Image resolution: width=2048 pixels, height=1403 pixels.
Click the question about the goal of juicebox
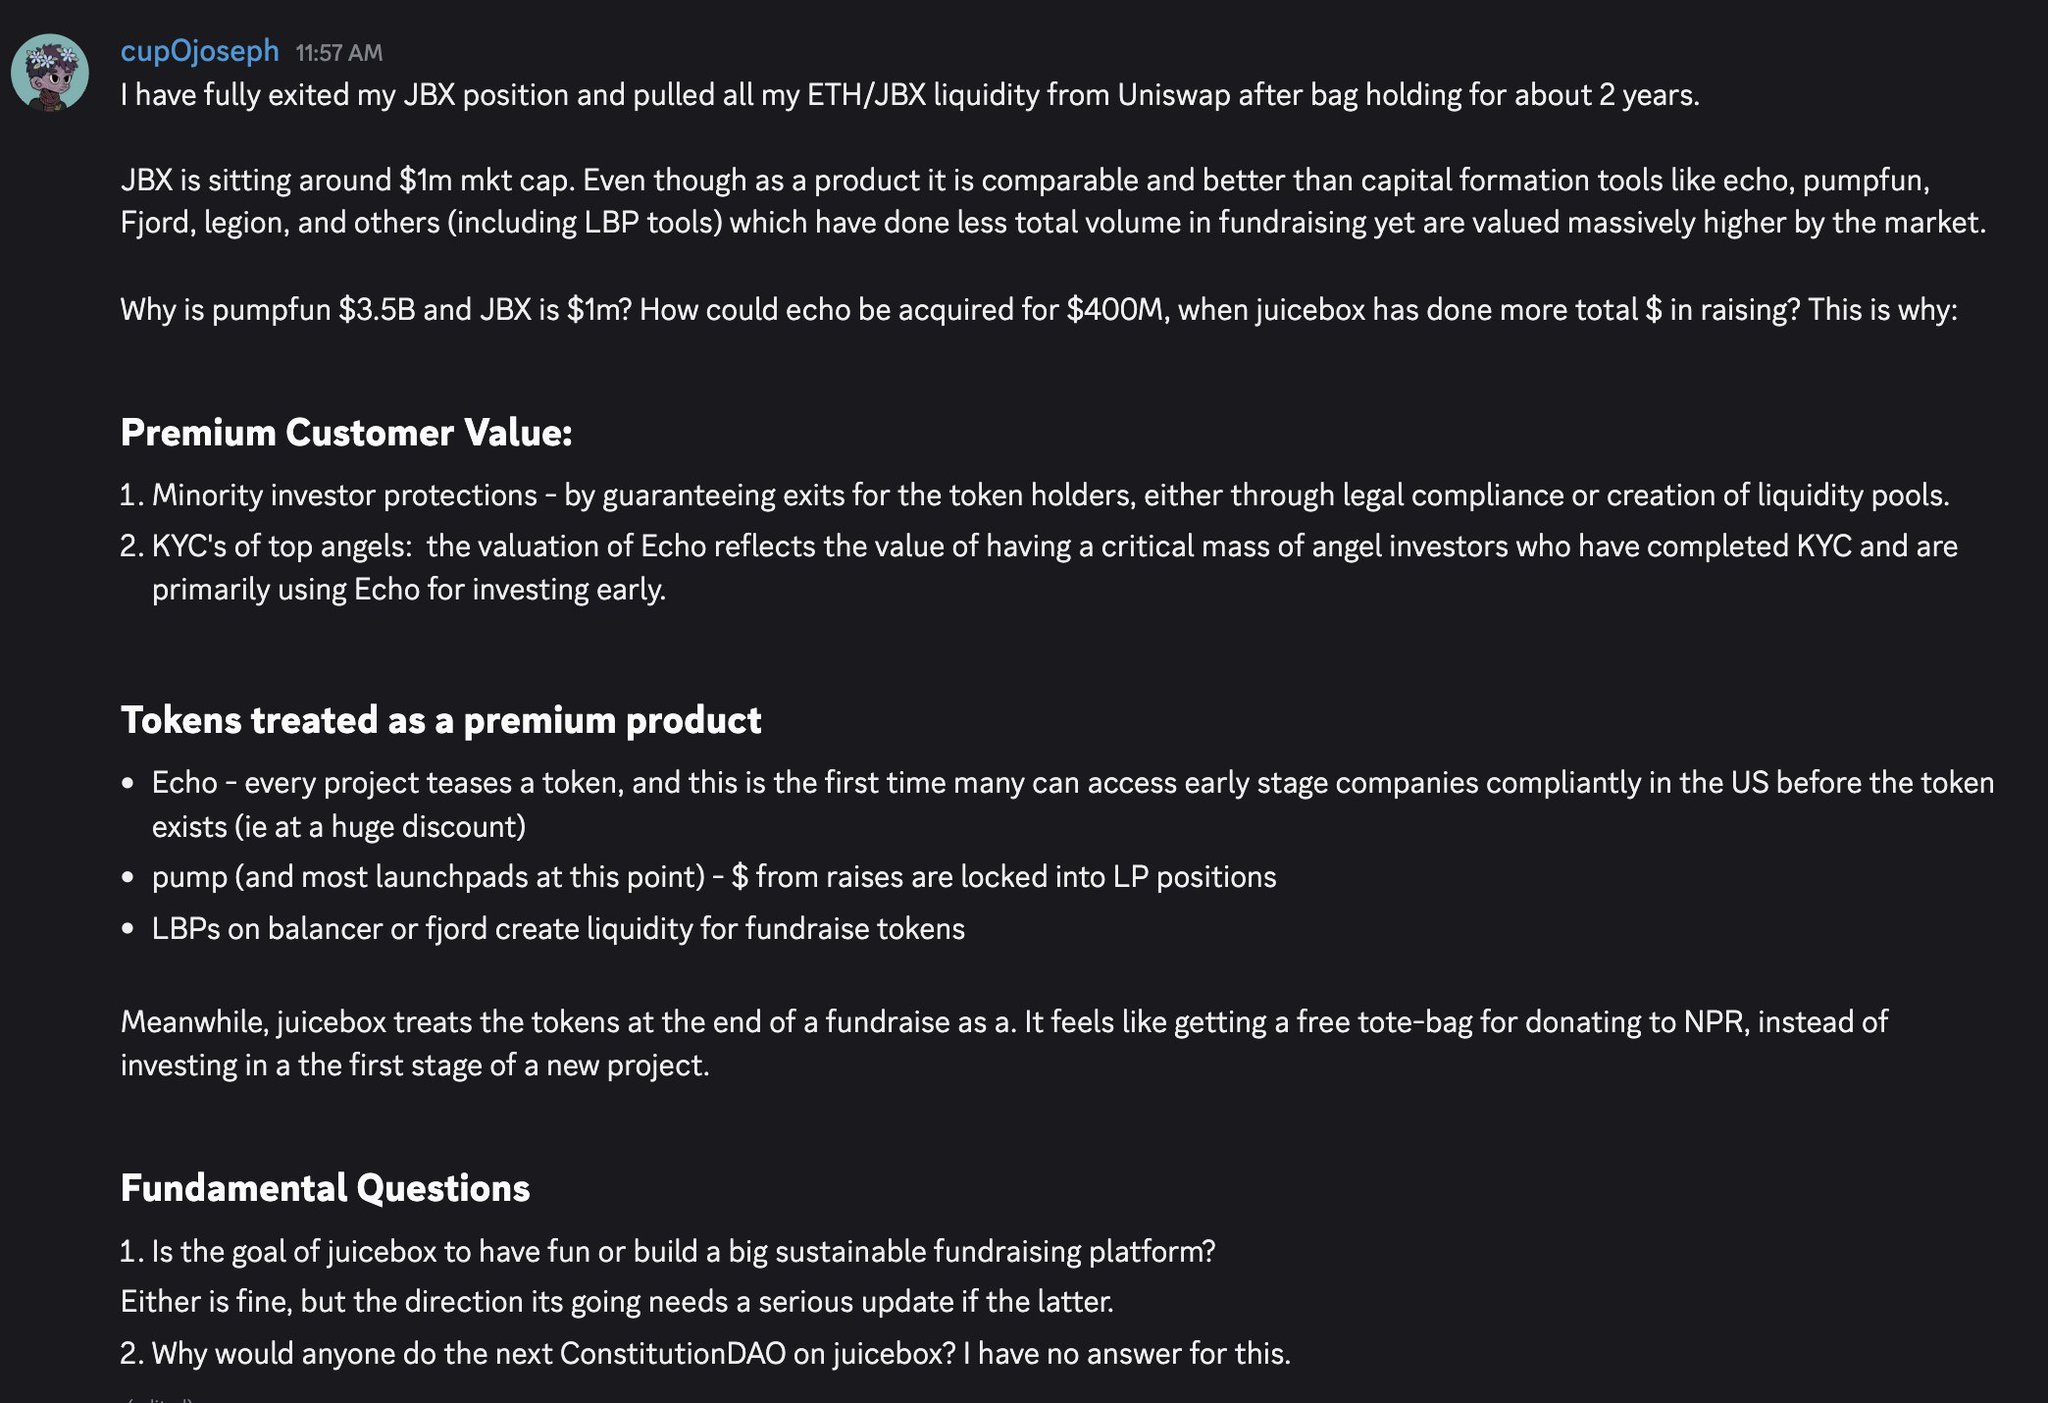683,1251
